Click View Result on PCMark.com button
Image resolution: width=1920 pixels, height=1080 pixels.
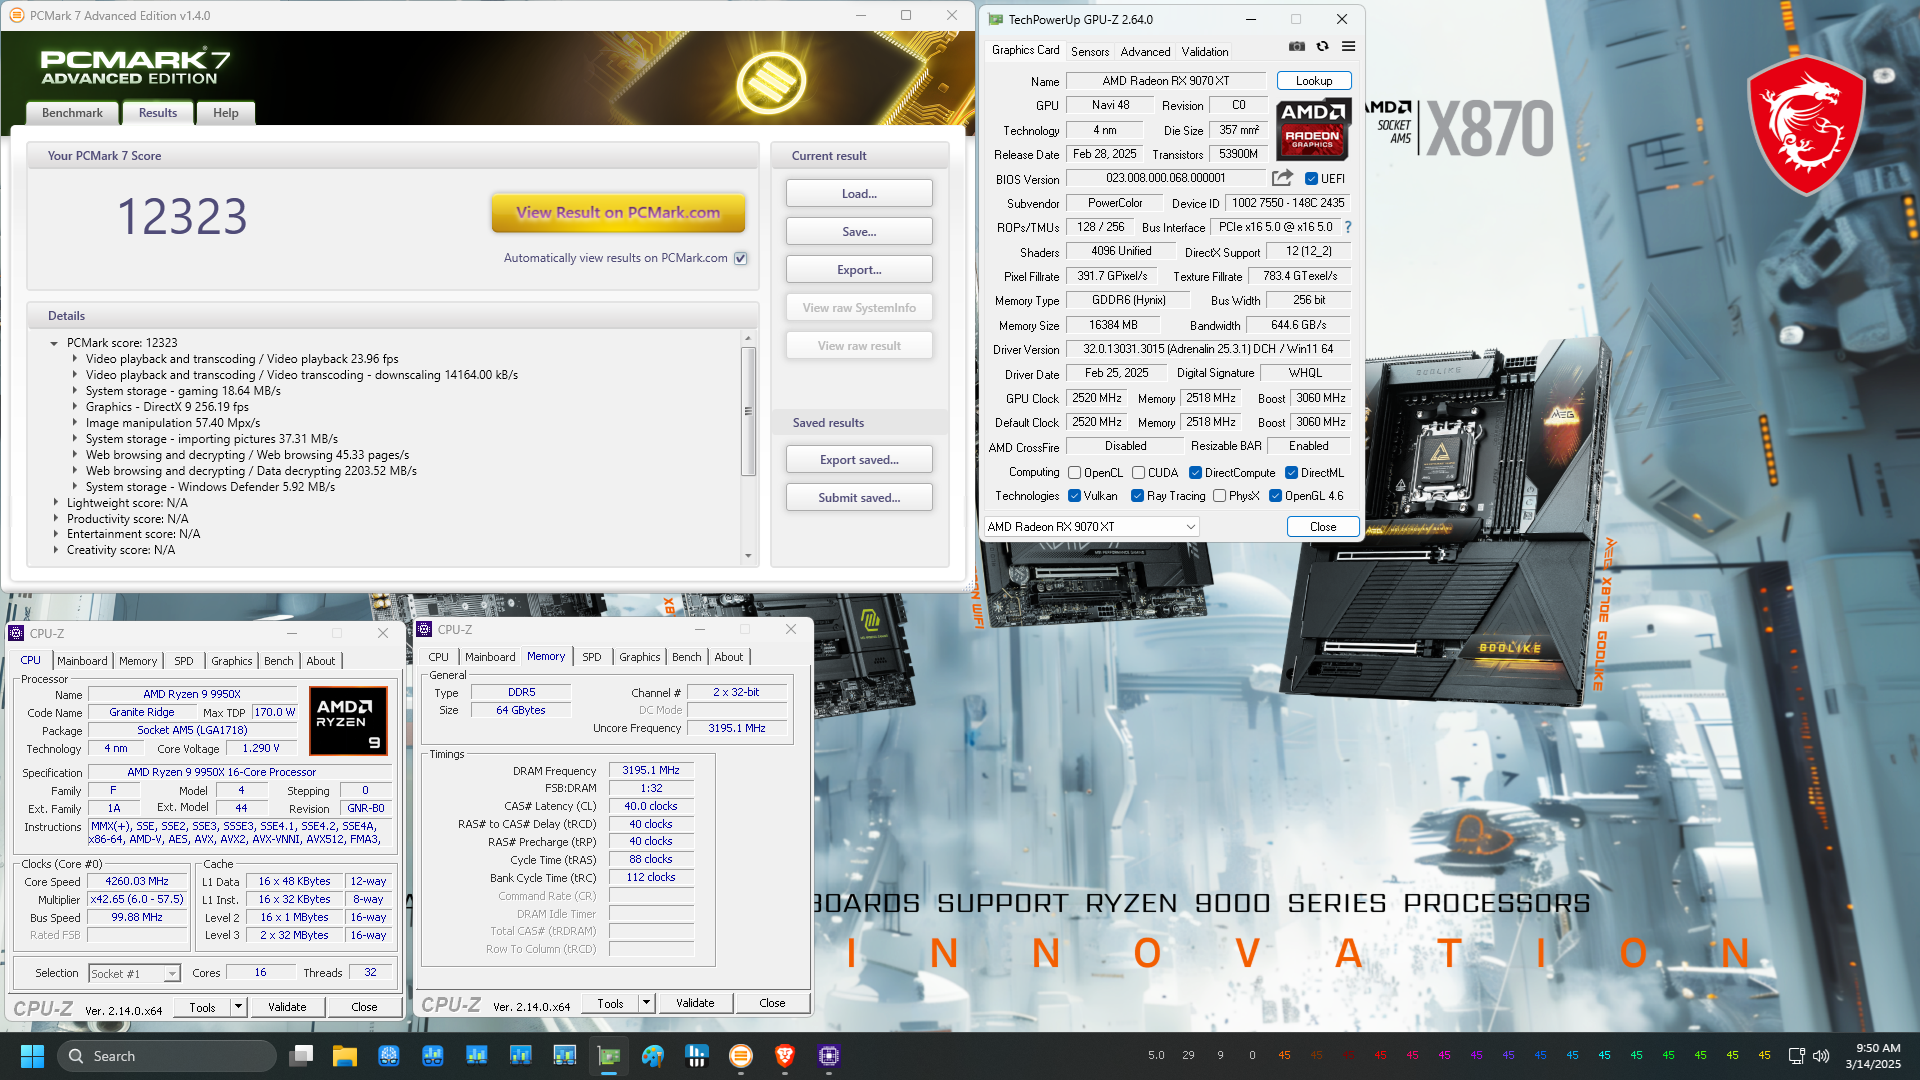click(x=618, y=212)
